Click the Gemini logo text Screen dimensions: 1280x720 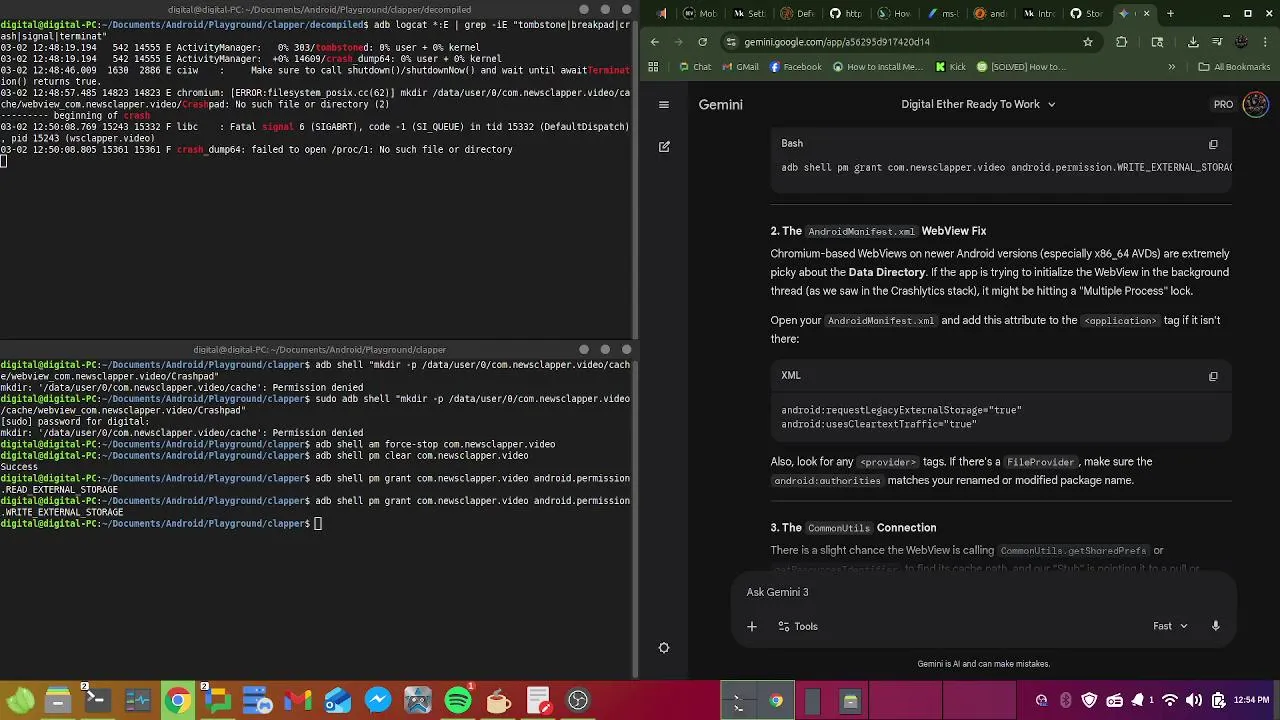(720, 104)
